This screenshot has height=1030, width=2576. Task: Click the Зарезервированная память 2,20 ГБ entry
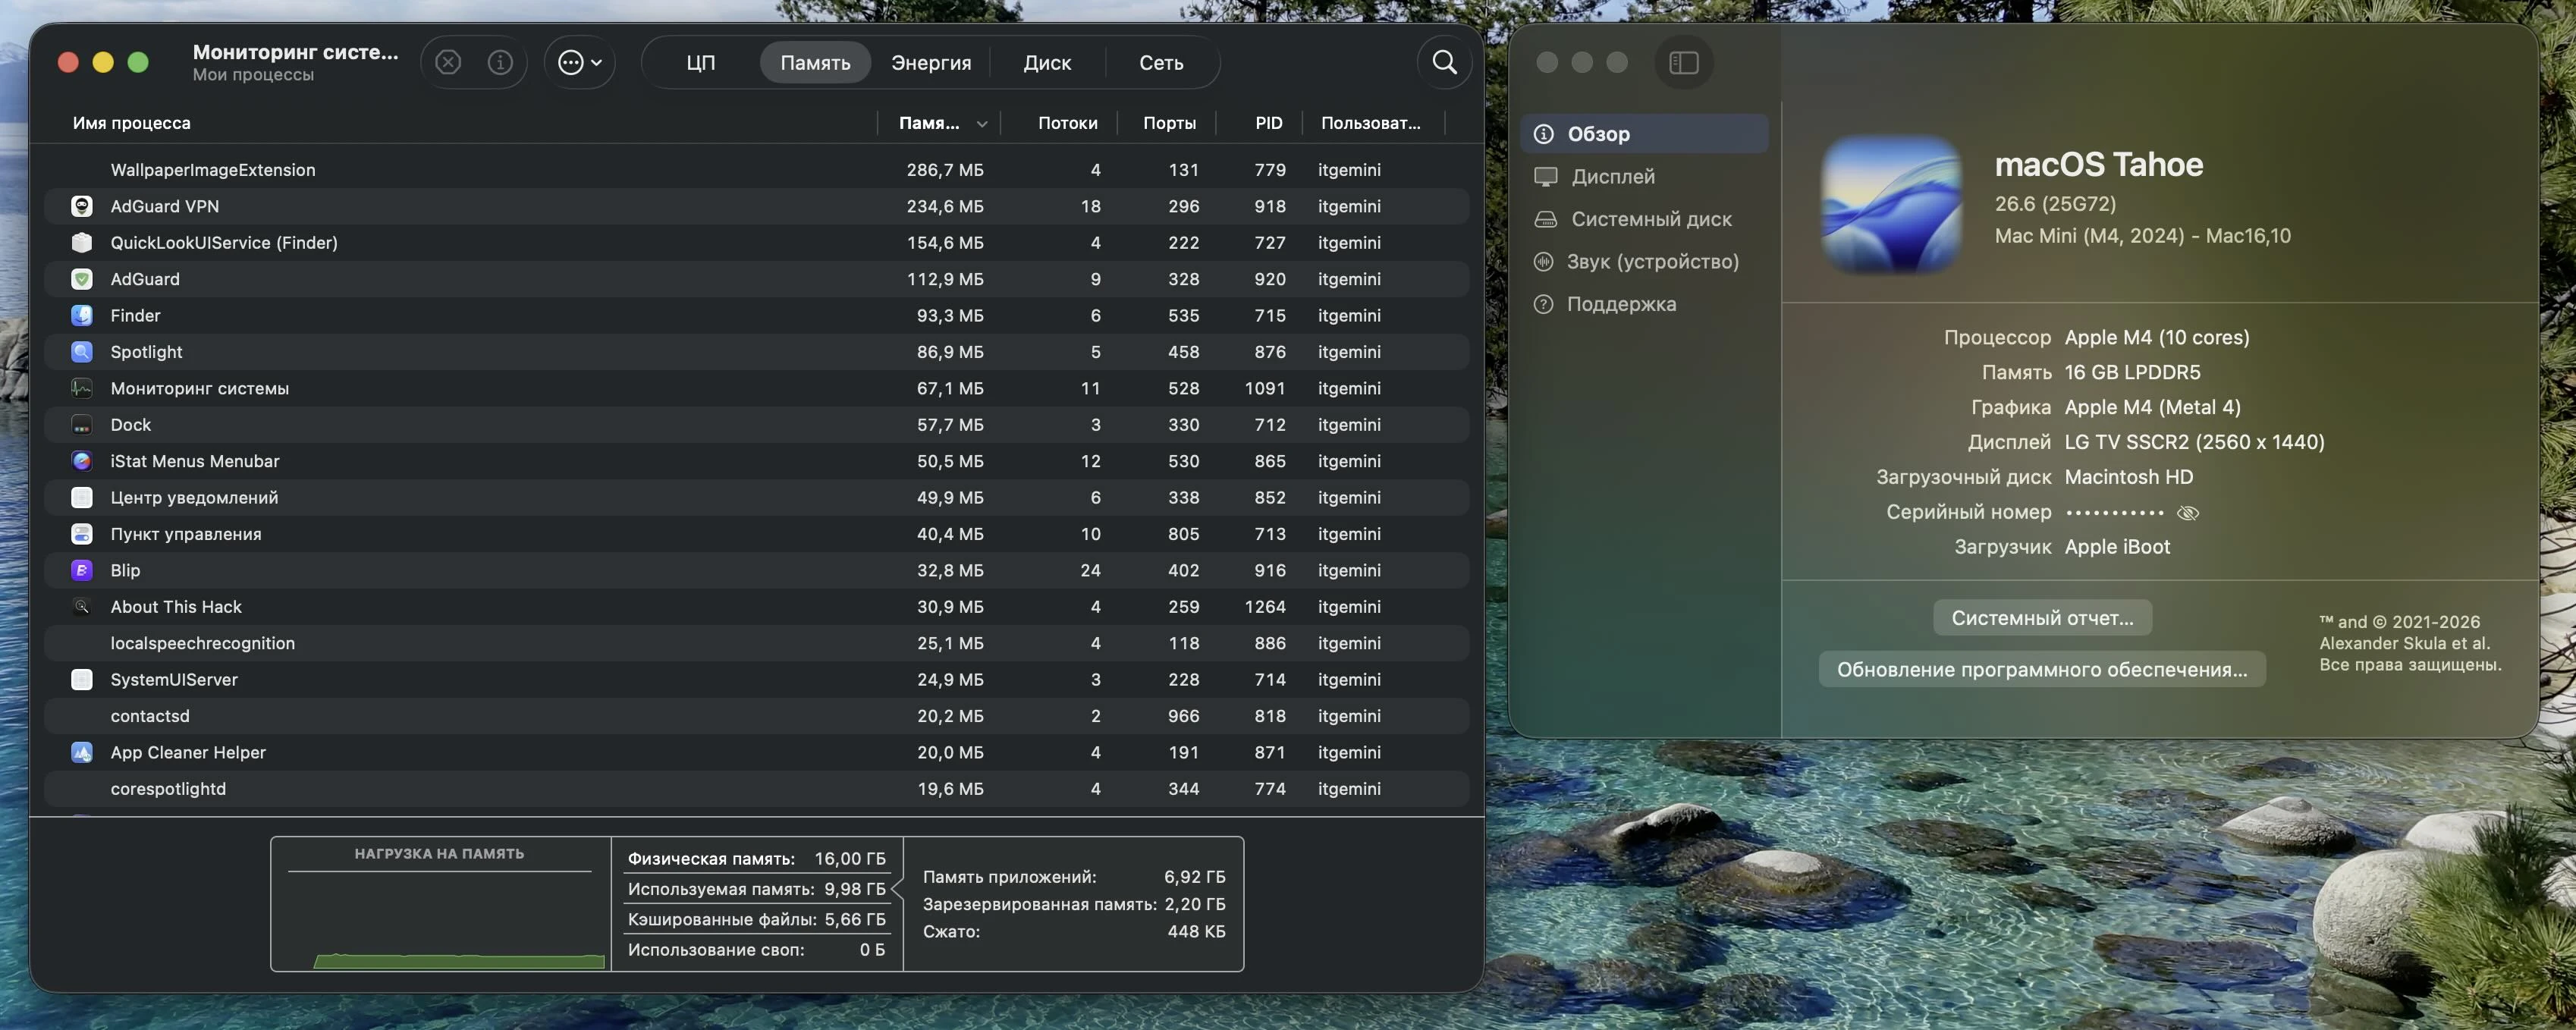point(1074,904)
